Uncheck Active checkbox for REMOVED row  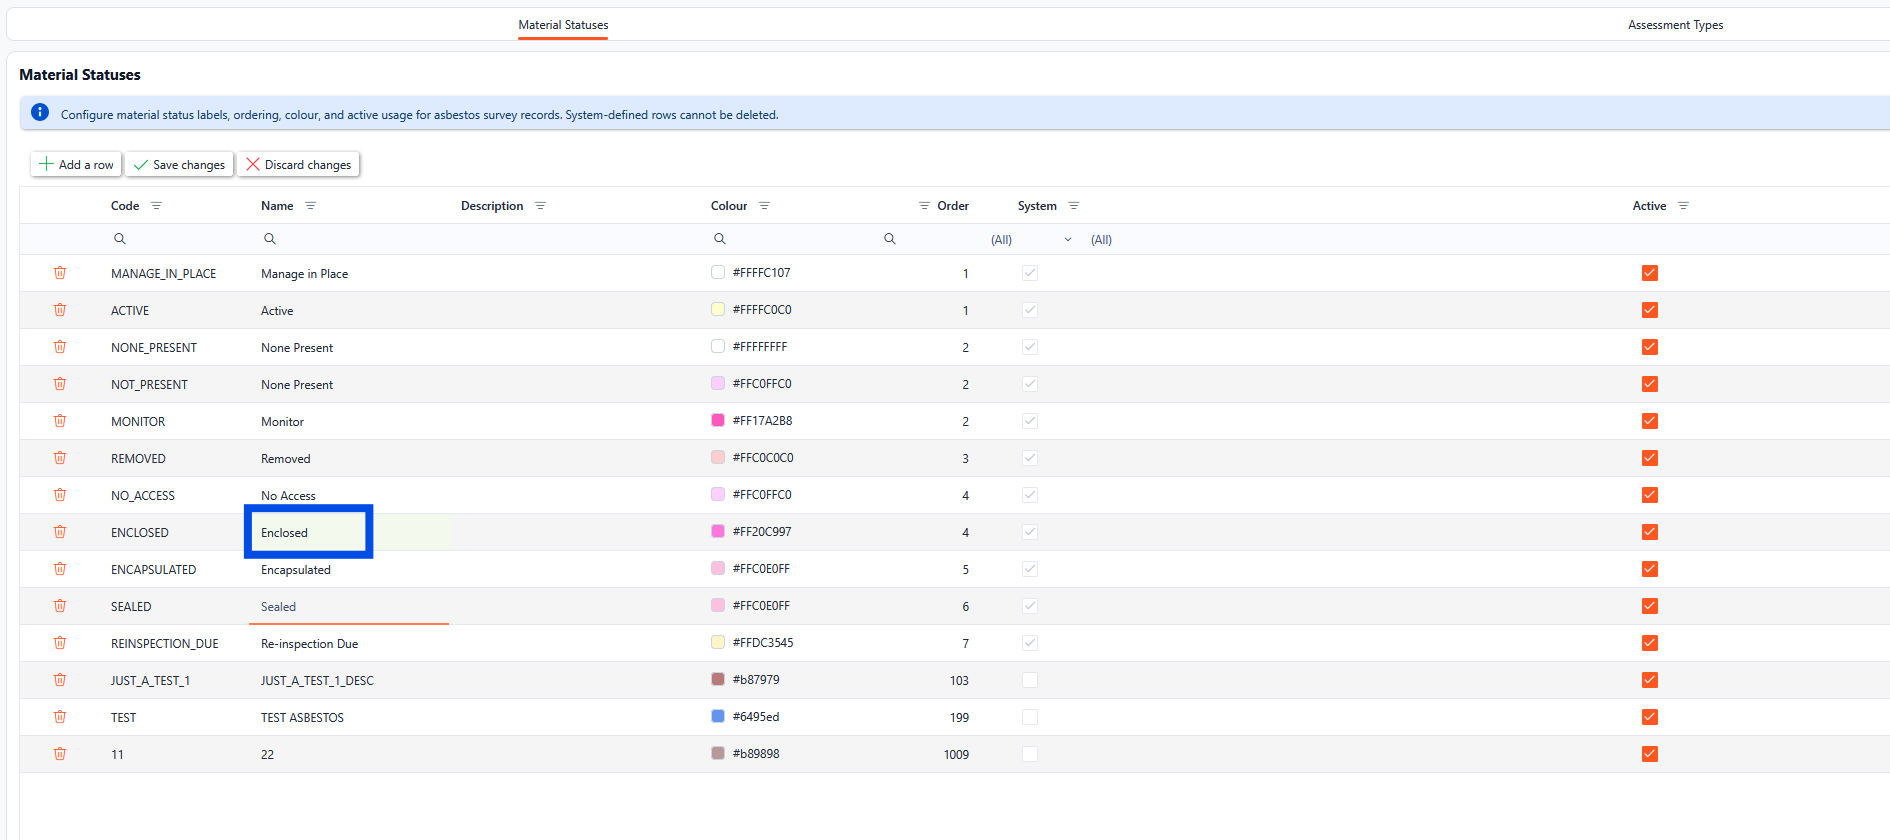pyautogui.click(x=1649, y=458)
